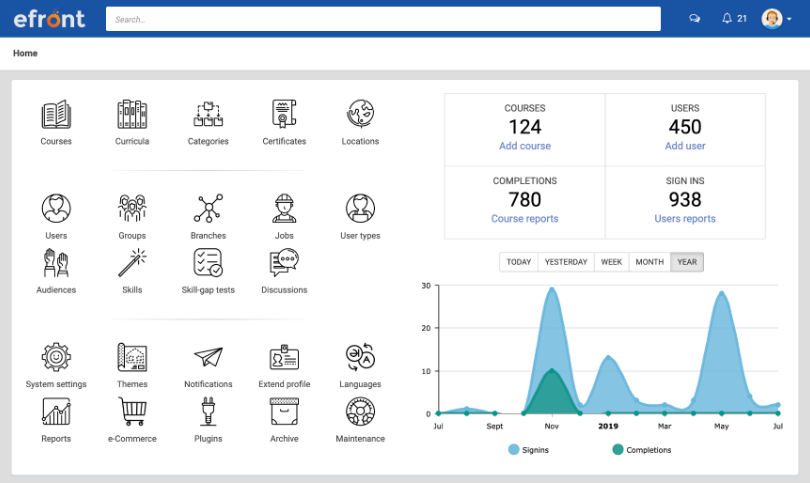The height and width of the screenshot is (483, 810).
Task: Open the Skills magic wand icon
Action: [132, 262]
